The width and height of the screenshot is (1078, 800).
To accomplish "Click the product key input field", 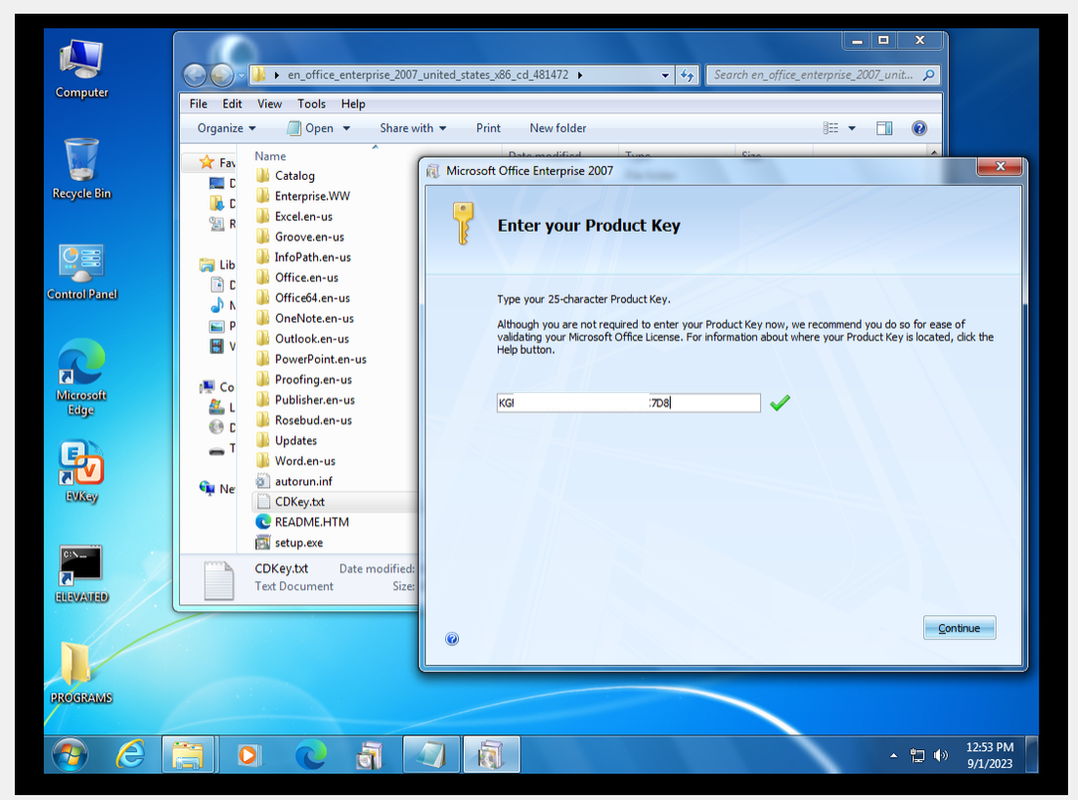I will [x=628, y=403].
